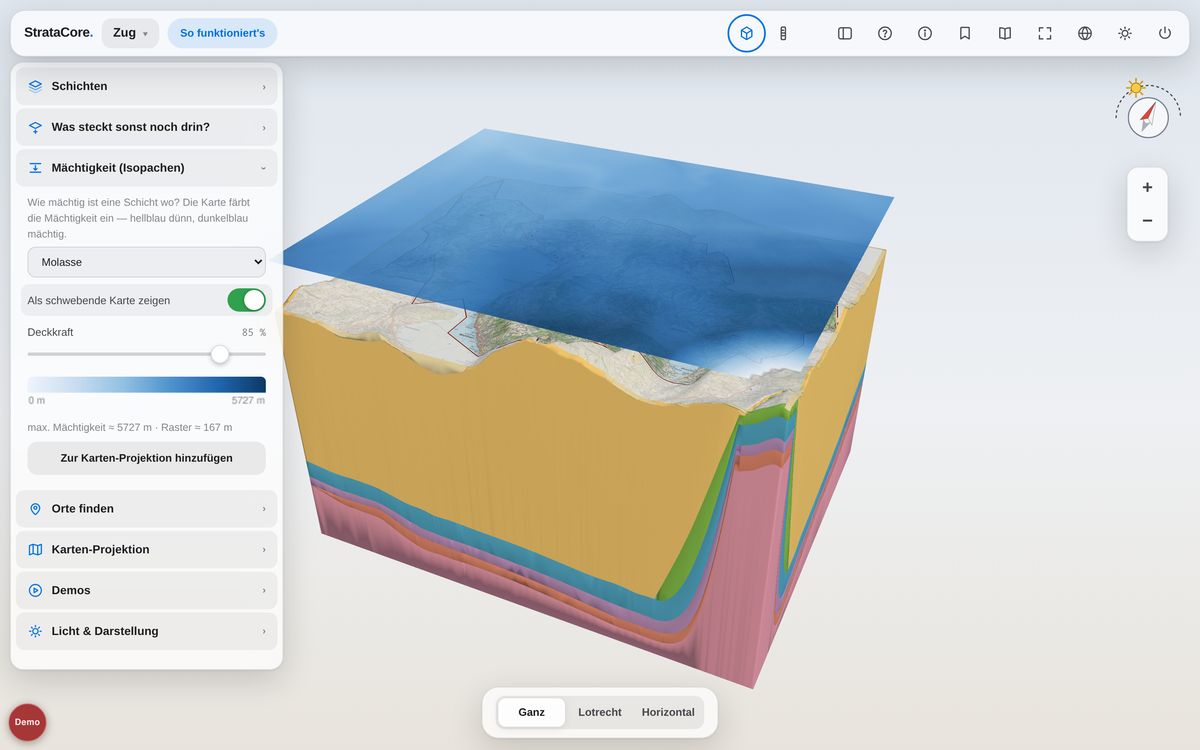
Task: Open the Molasse layer select box
Action: (147, 262)
